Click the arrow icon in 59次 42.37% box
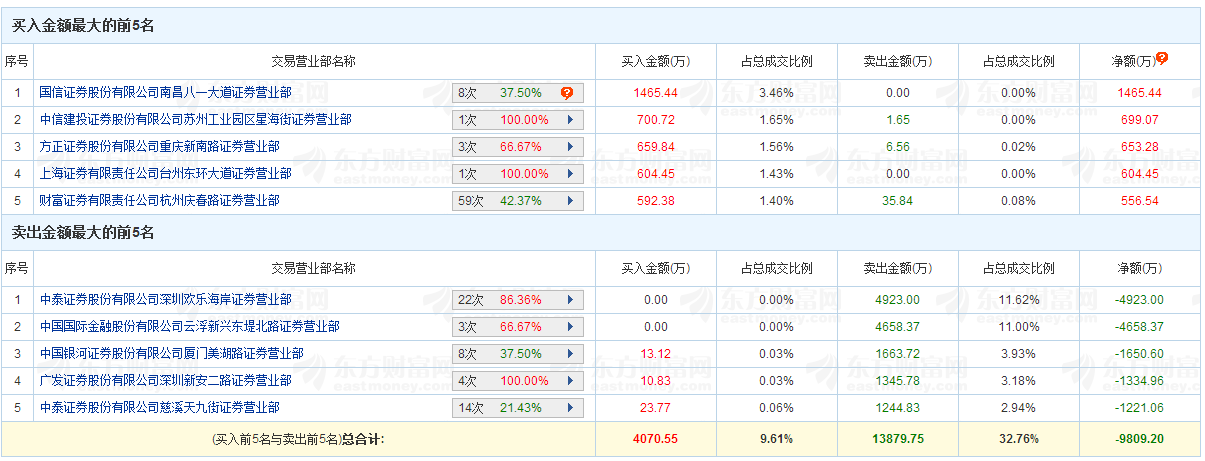 tap(570, 201)
